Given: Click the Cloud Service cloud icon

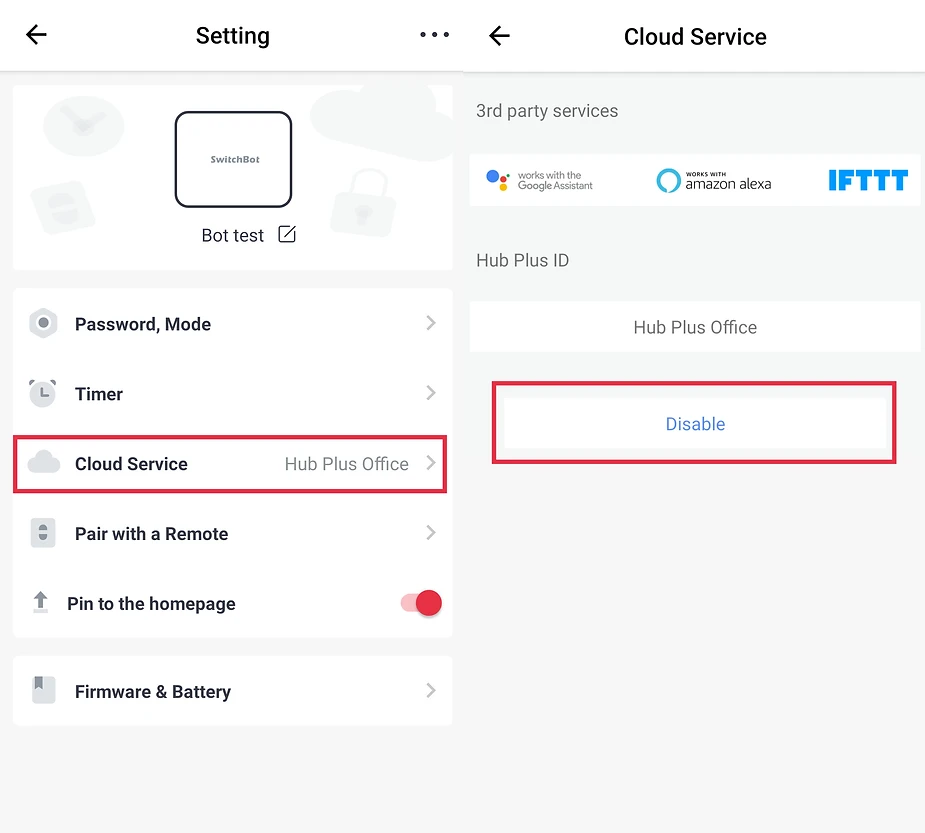Looking at the screenshot, I should (44, 463).
